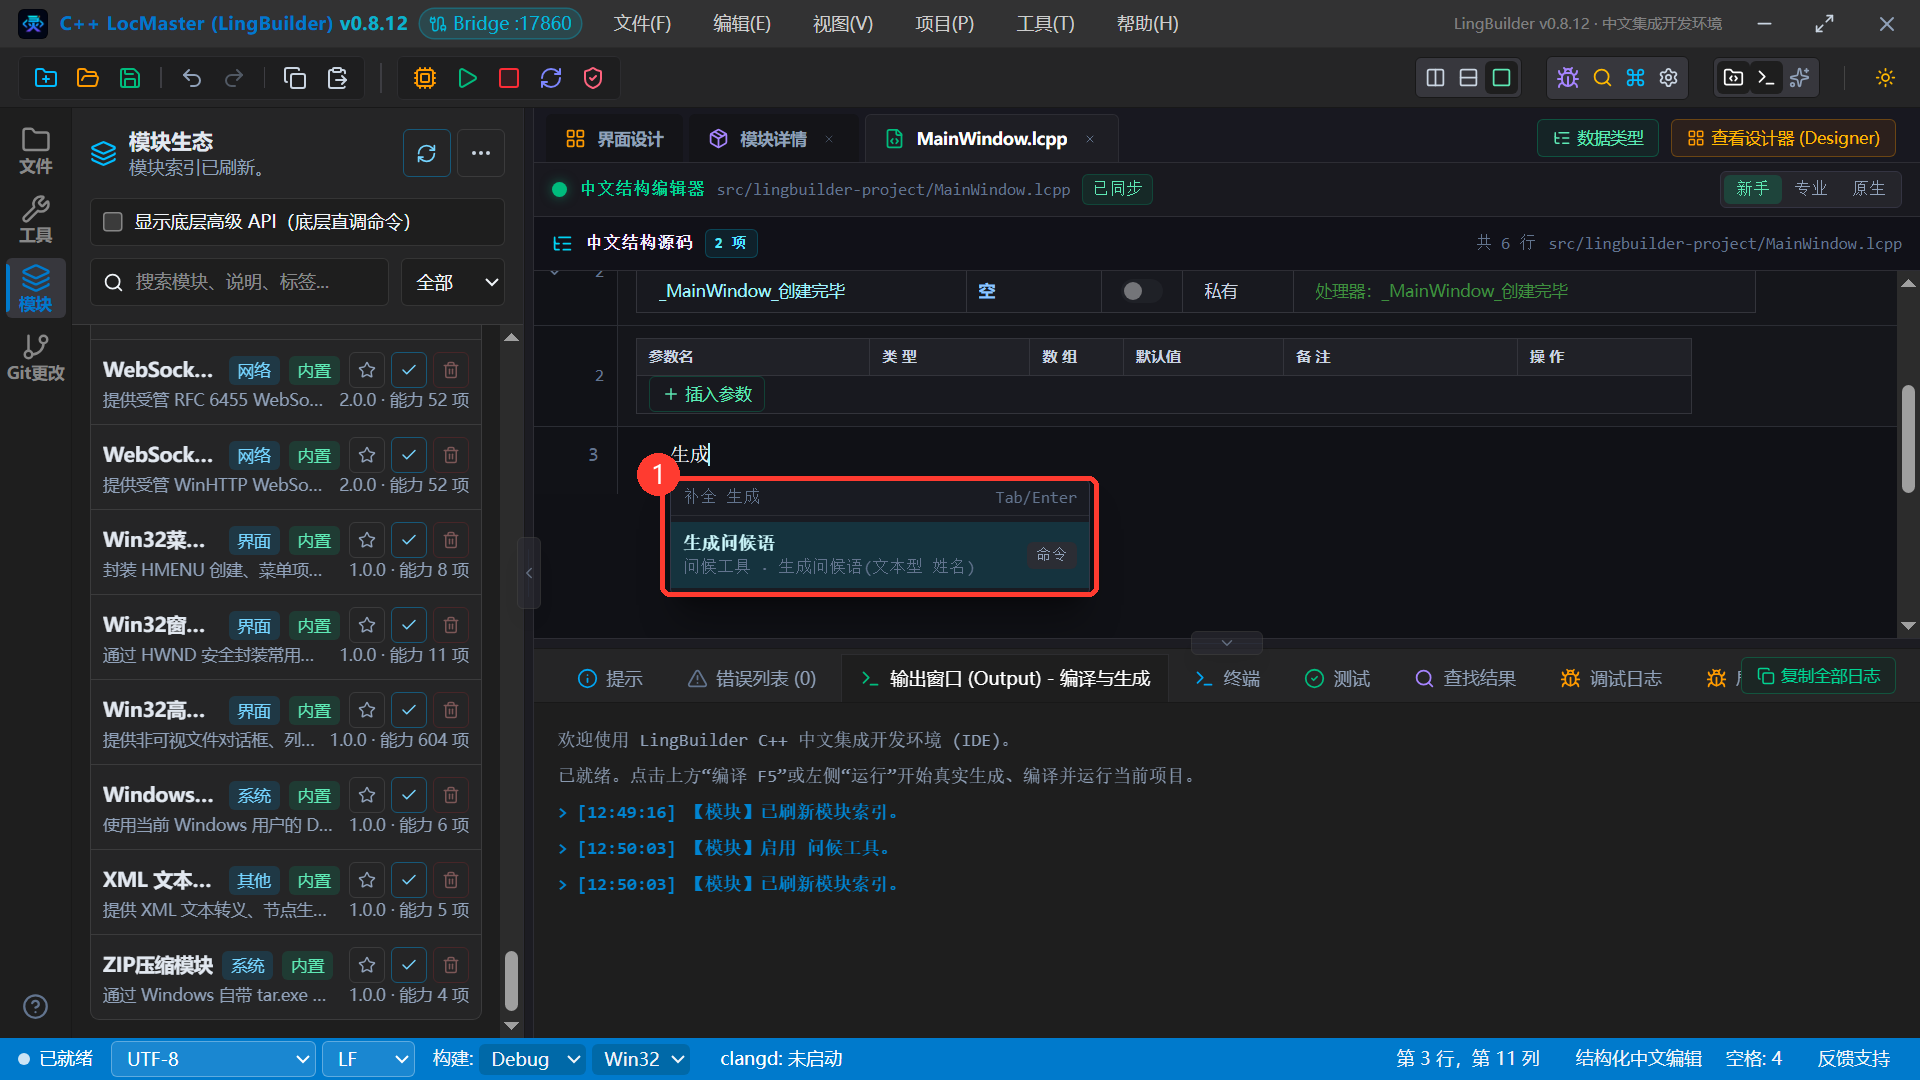The height and width of the screenshot is (1080, 1920).
Task: Open the 文件 sidebar panel
Action: click(x=36, y=151)
